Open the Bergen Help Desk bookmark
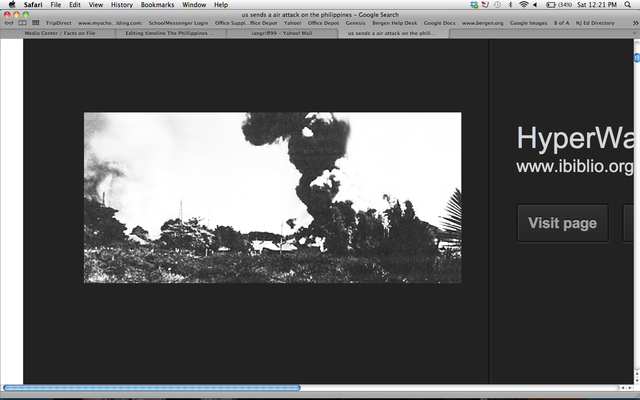The width and height of the screenshot is (640, 400). tap(395, 23)
